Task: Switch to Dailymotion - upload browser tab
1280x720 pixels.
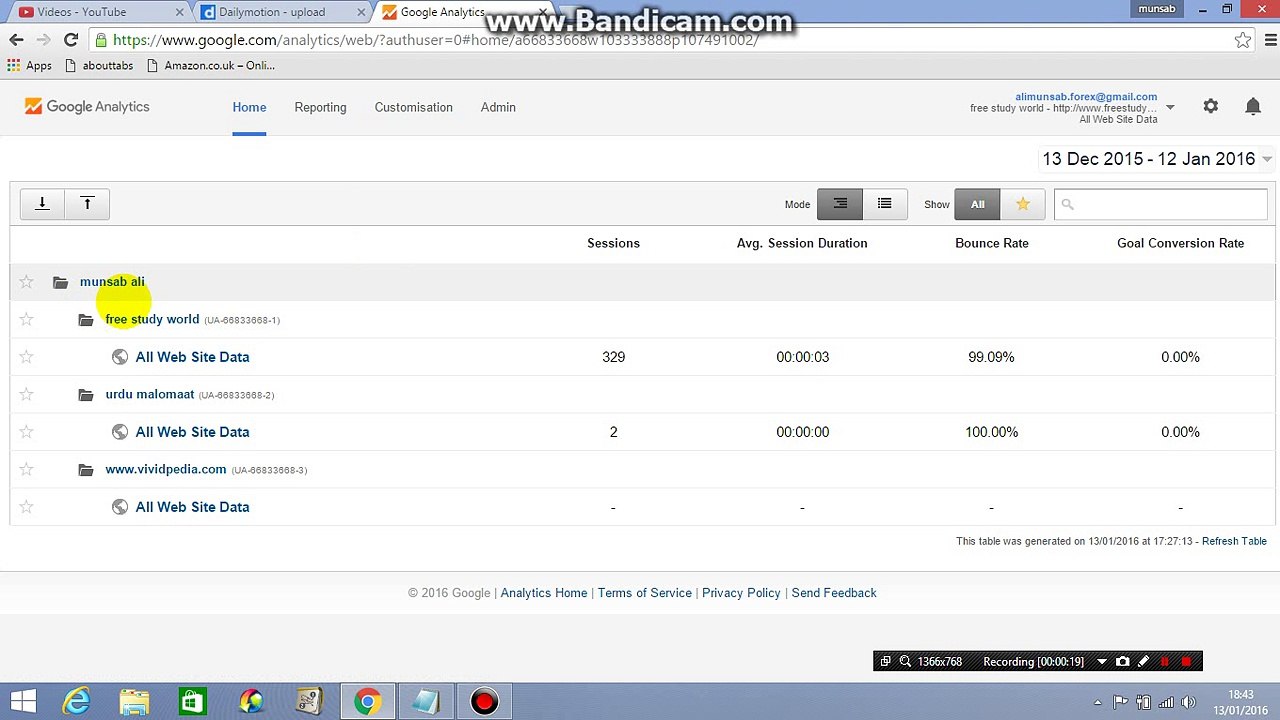Action: [x=281, y=12]
